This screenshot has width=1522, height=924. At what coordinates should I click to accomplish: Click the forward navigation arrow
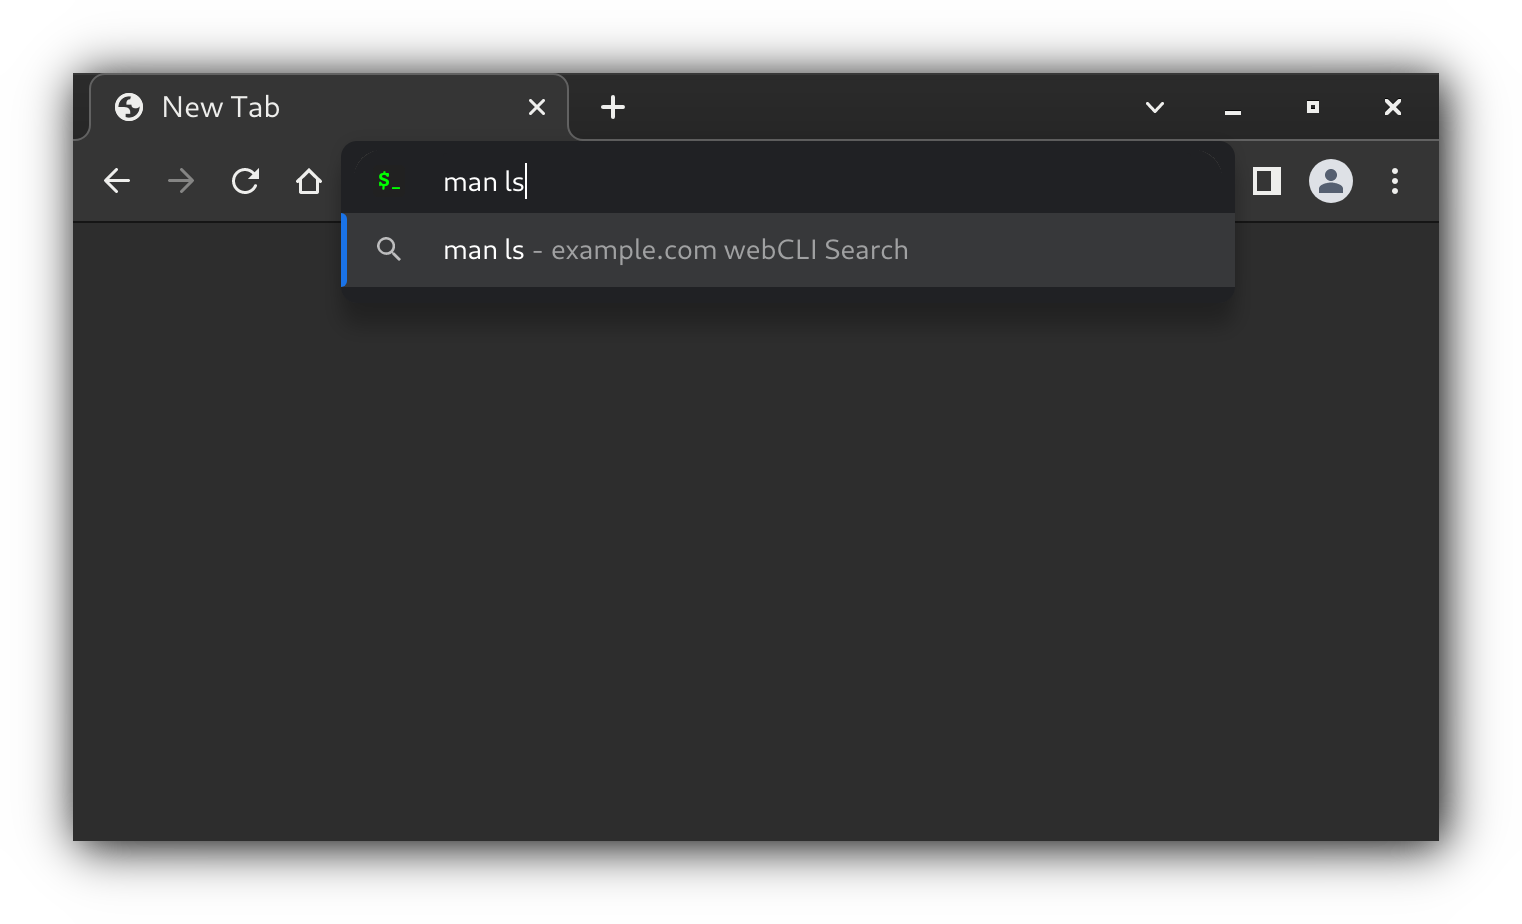pyautogui.click(x=181, y=181)
